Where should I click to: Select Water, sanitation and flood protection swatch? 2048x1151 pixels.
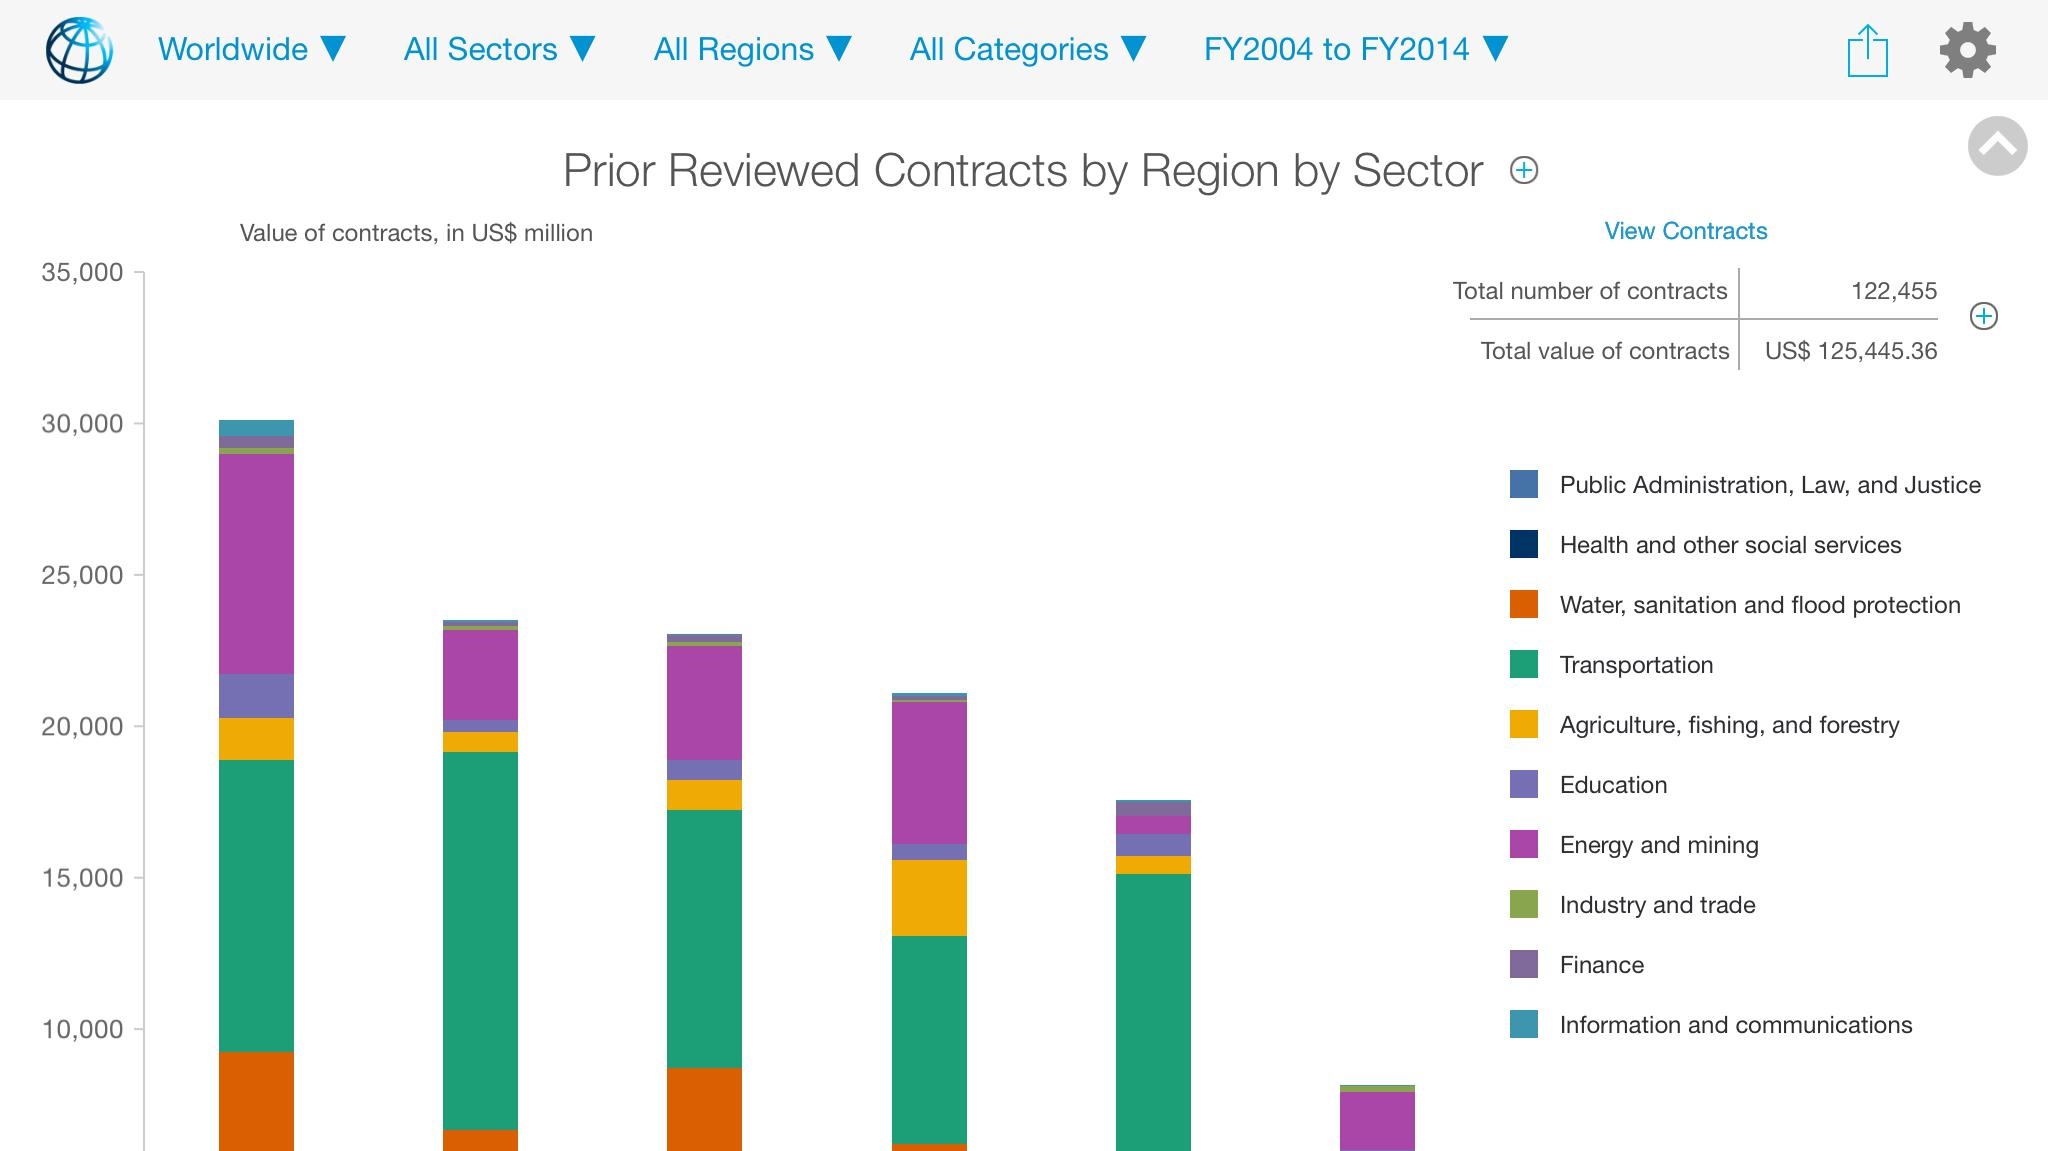click(1523, 605)
